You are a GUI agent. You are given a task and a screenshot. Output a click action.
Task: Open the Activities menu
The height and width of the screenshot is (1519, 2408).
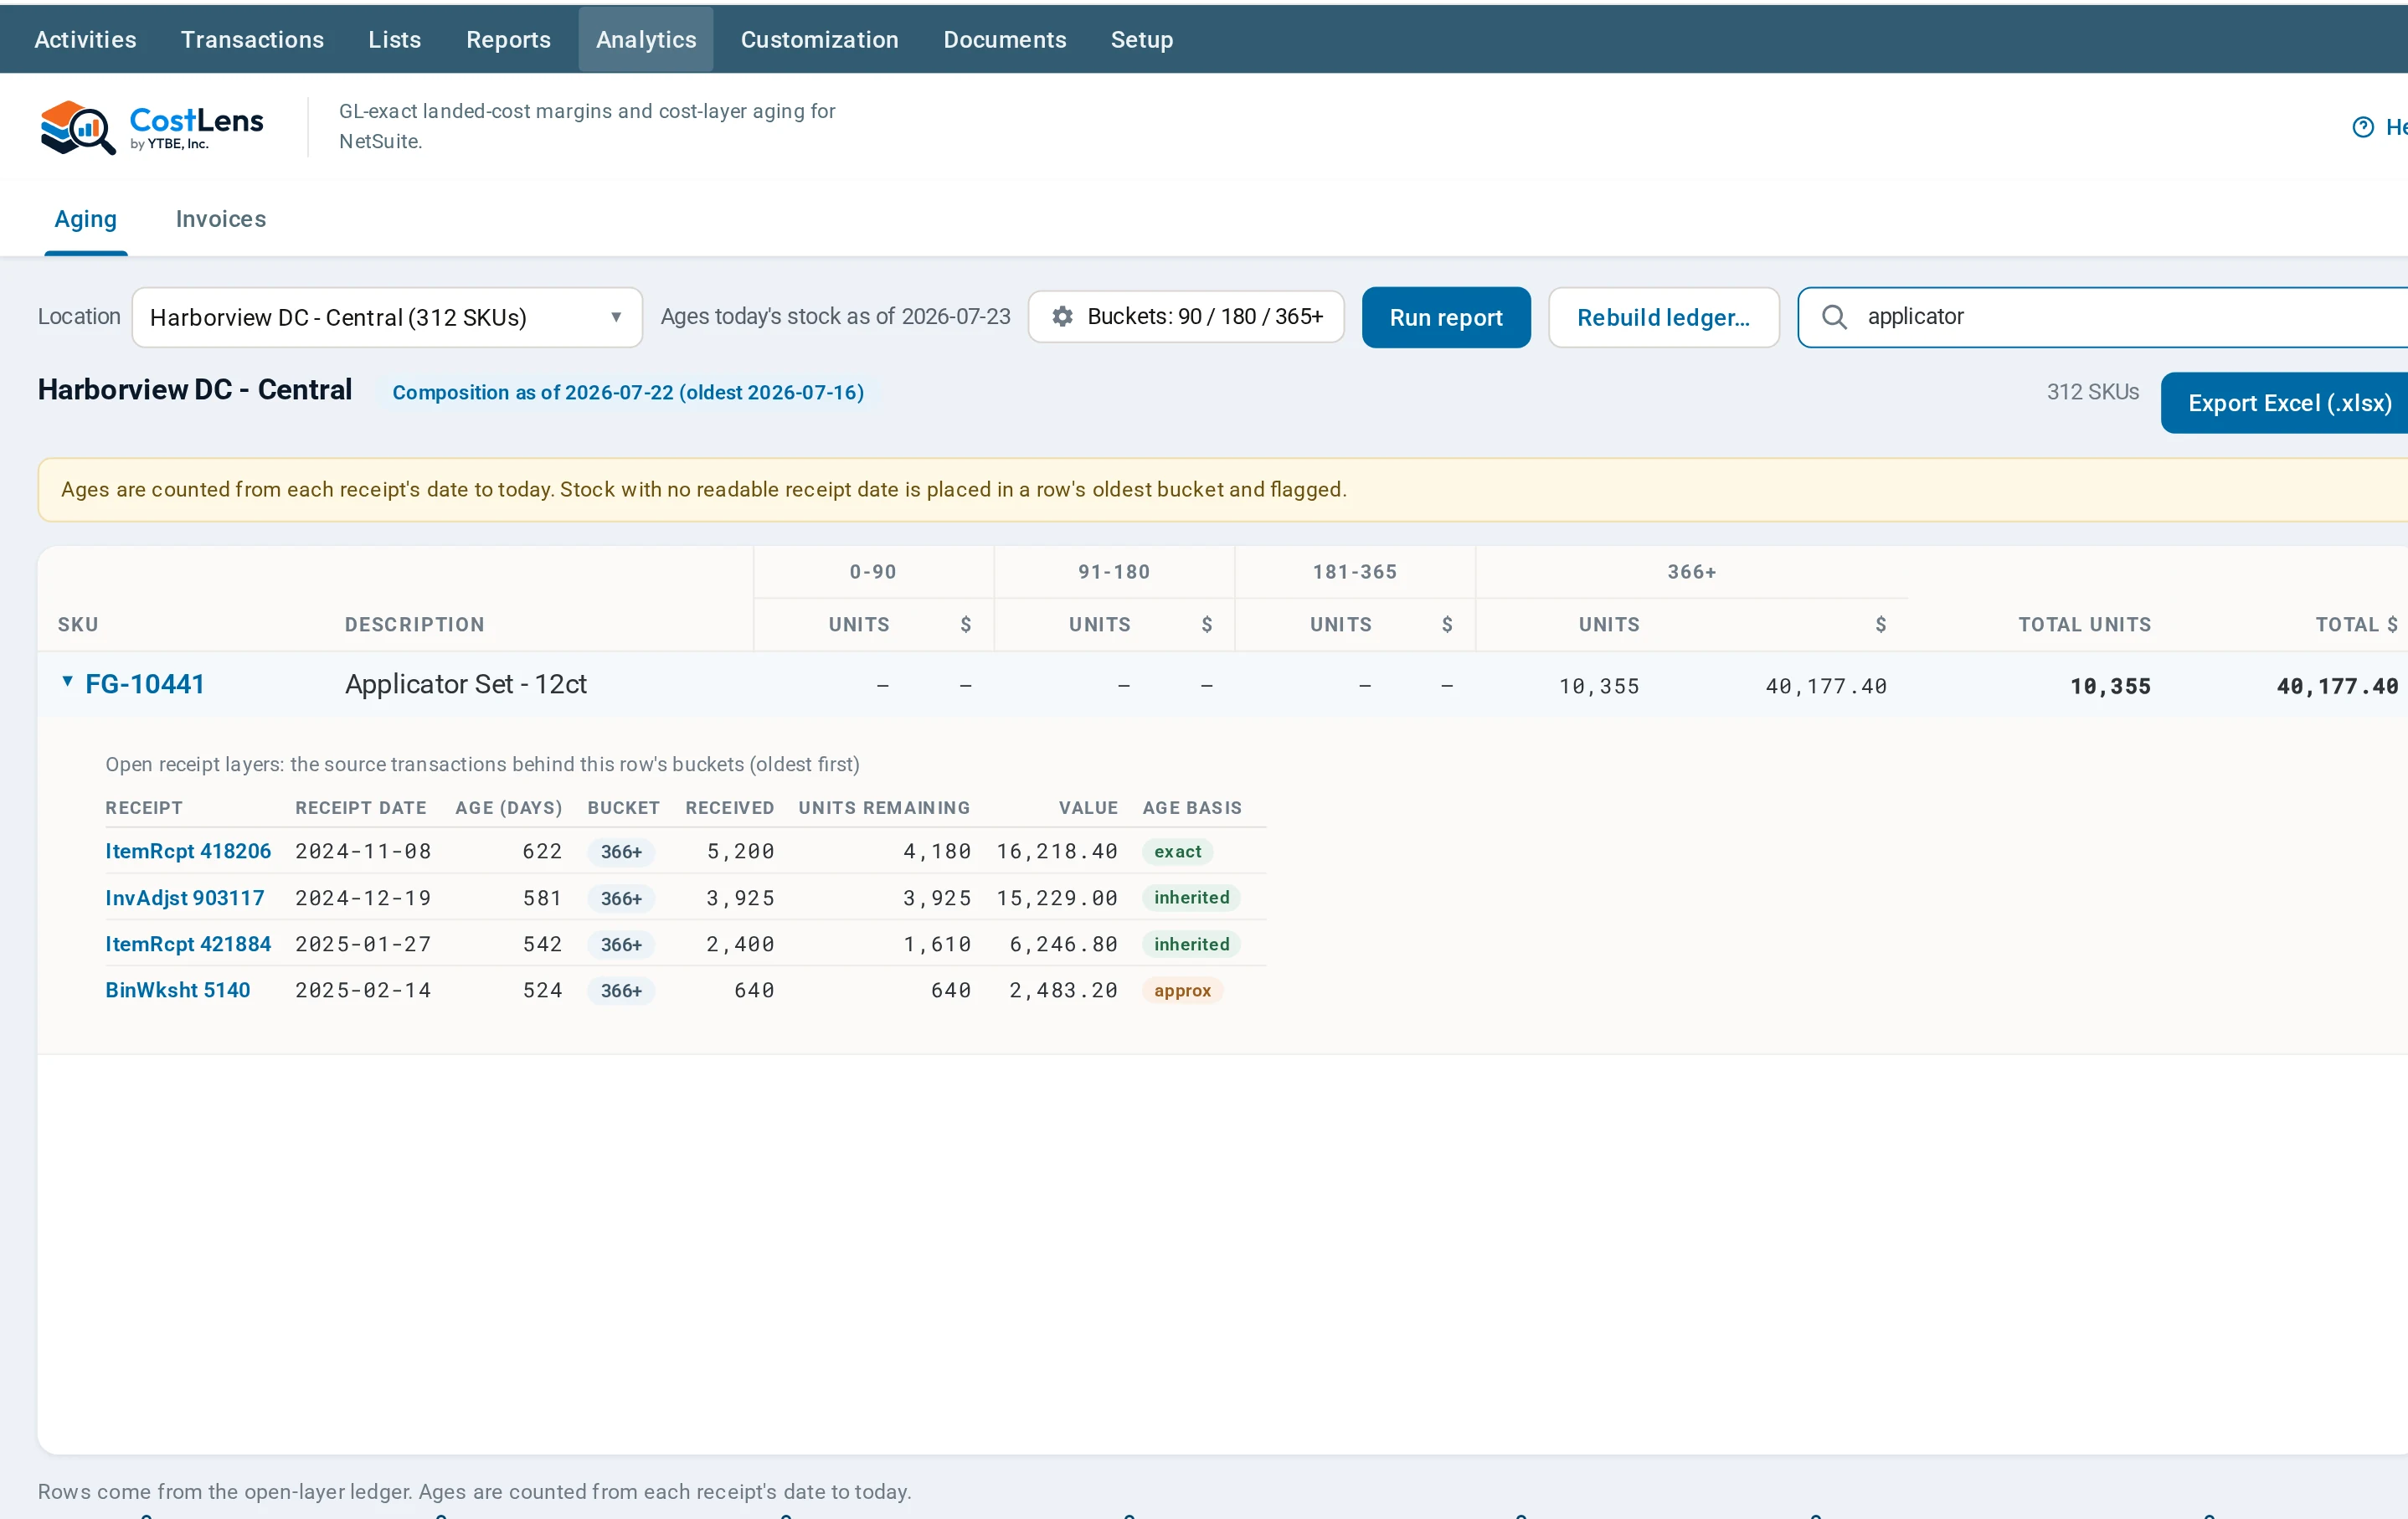coord(85,39)
